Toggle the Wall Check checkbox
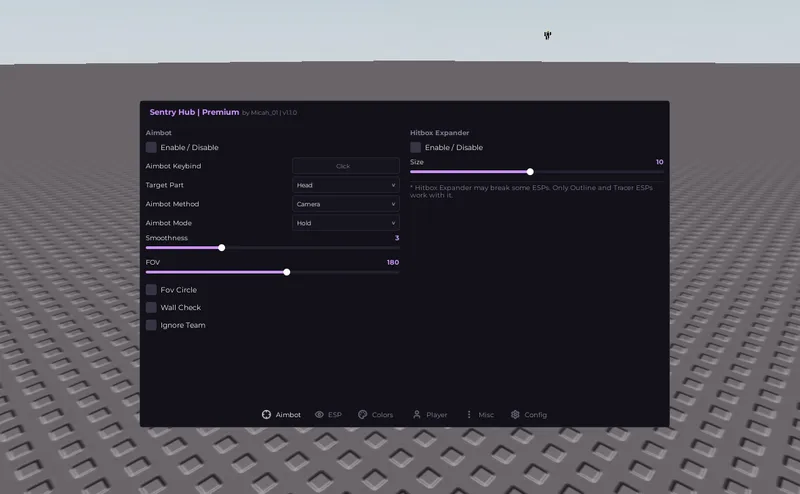The width and height of the screenshot is (800, 494). point(151,307)
